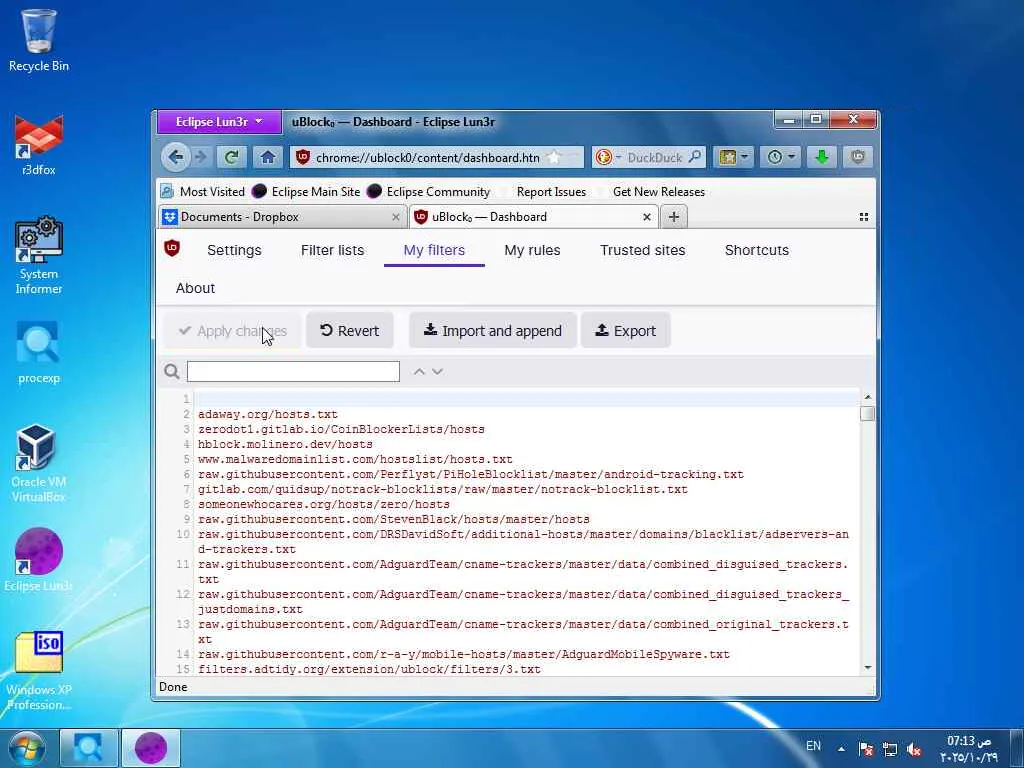This screenshot has width=1024, height=768.
Task: Click the forward navigation arrow
Action: click(200, 157)
